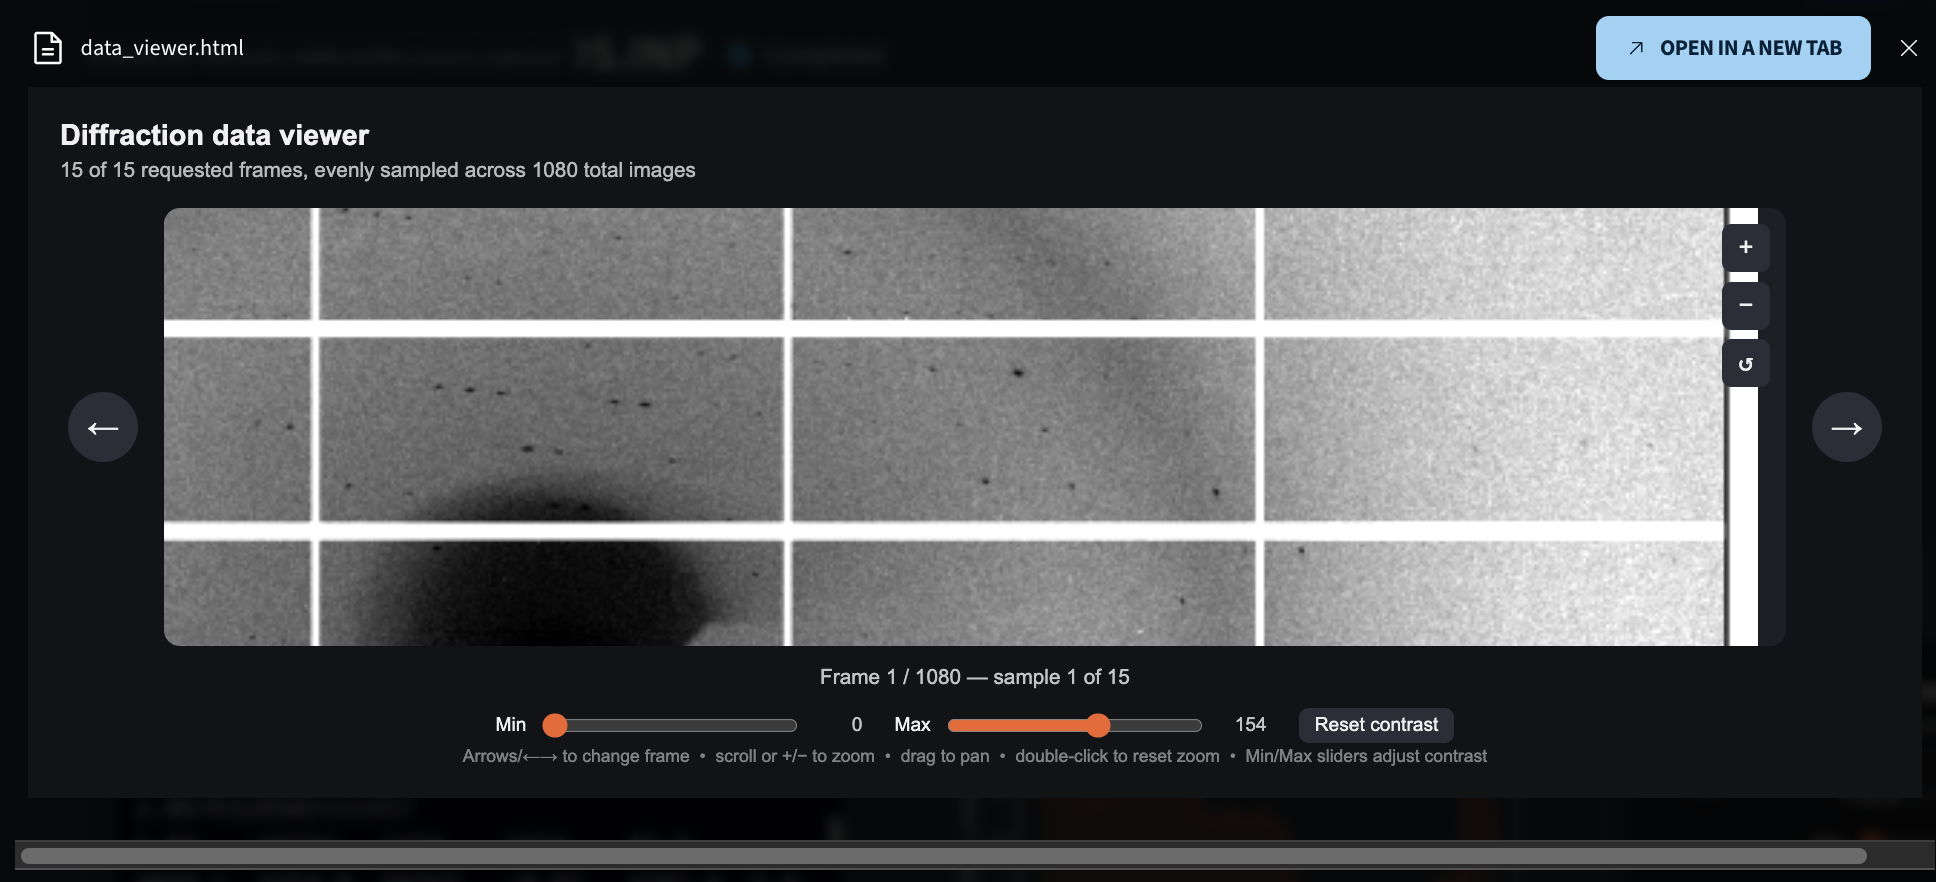
Task: Zoom in with the plus button
Action: point(1745,247)
